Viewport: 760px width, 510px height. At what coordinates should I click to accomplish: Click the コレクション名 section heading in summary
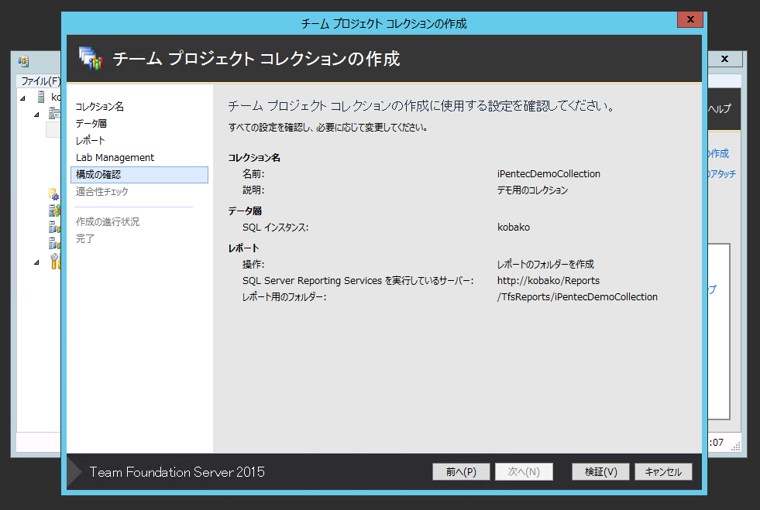coord(254,158)
